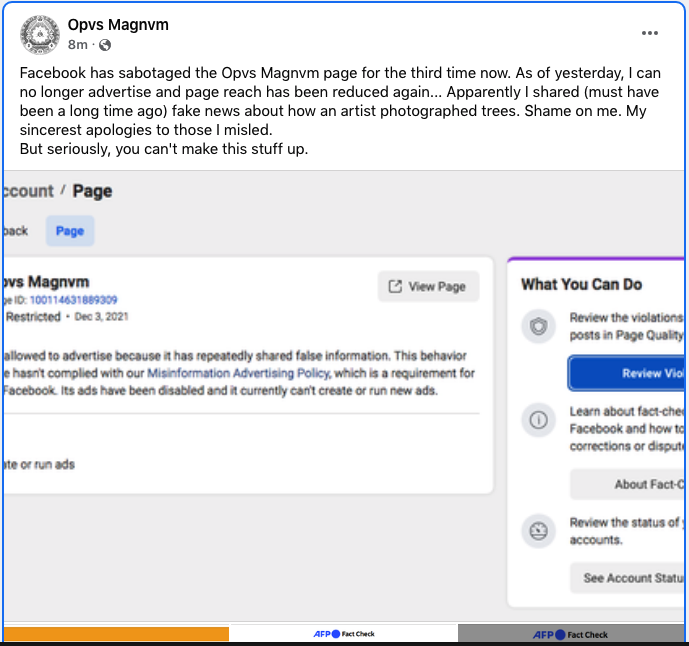
Task: Click the middle AFP Fact Check logo
Action: [344, 634]
